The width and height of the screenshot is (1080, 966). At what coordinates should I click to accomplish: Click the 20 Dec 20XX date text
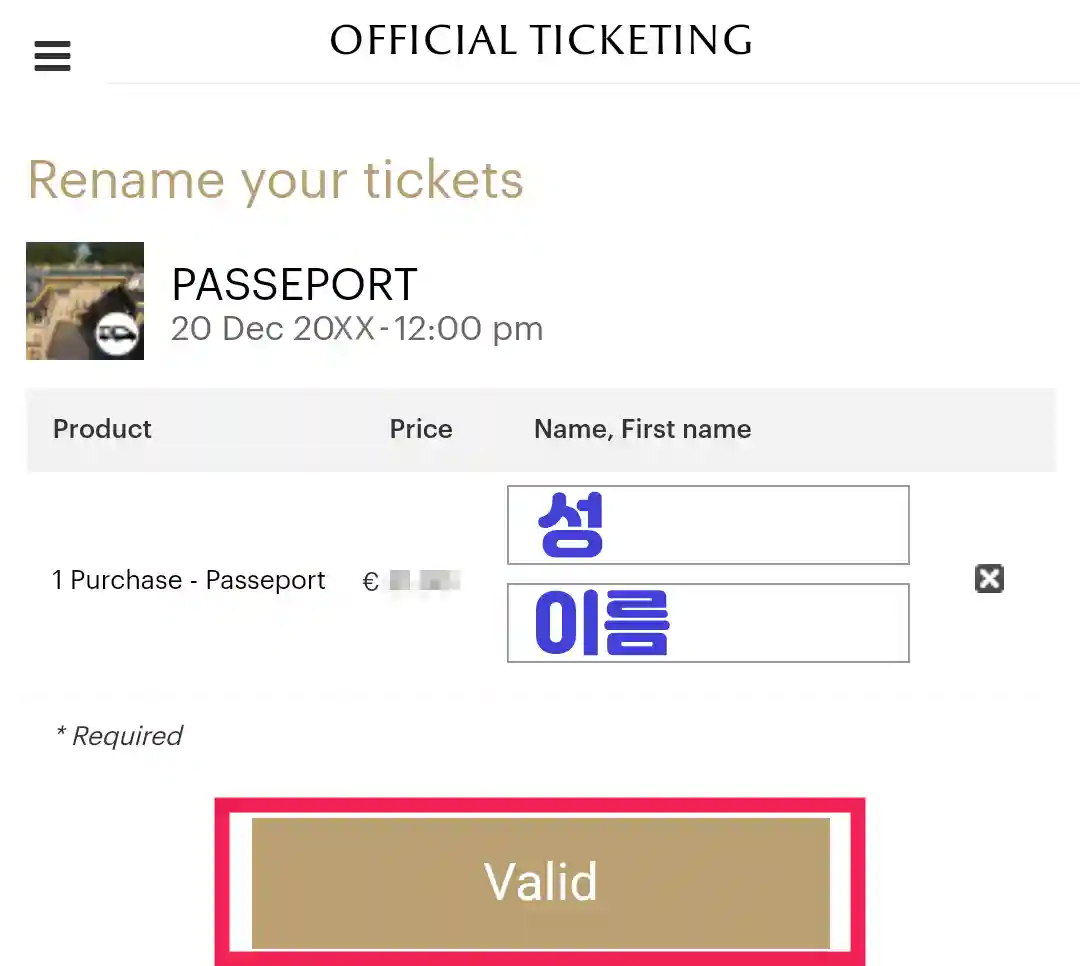pos(272,329)
